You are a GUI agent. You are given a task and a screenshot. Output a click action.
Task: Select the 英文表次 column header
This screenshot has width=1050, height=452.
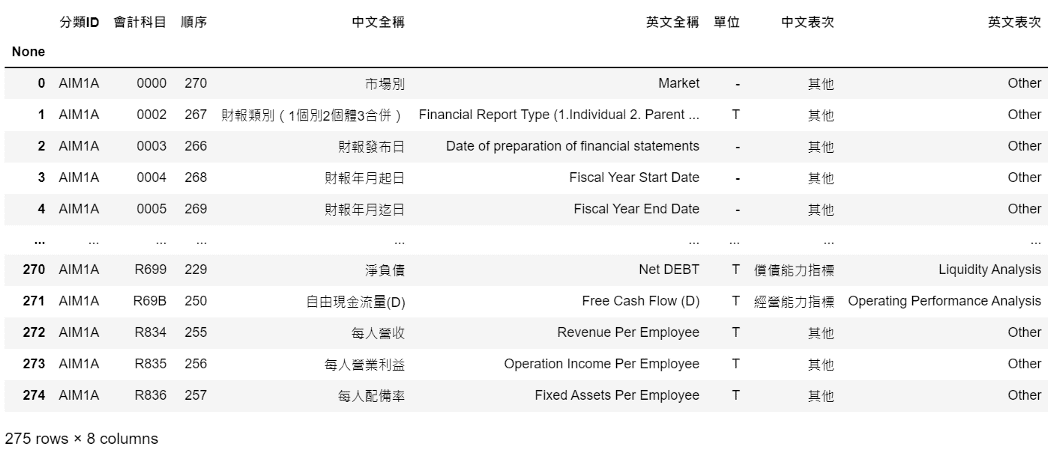1014,22
